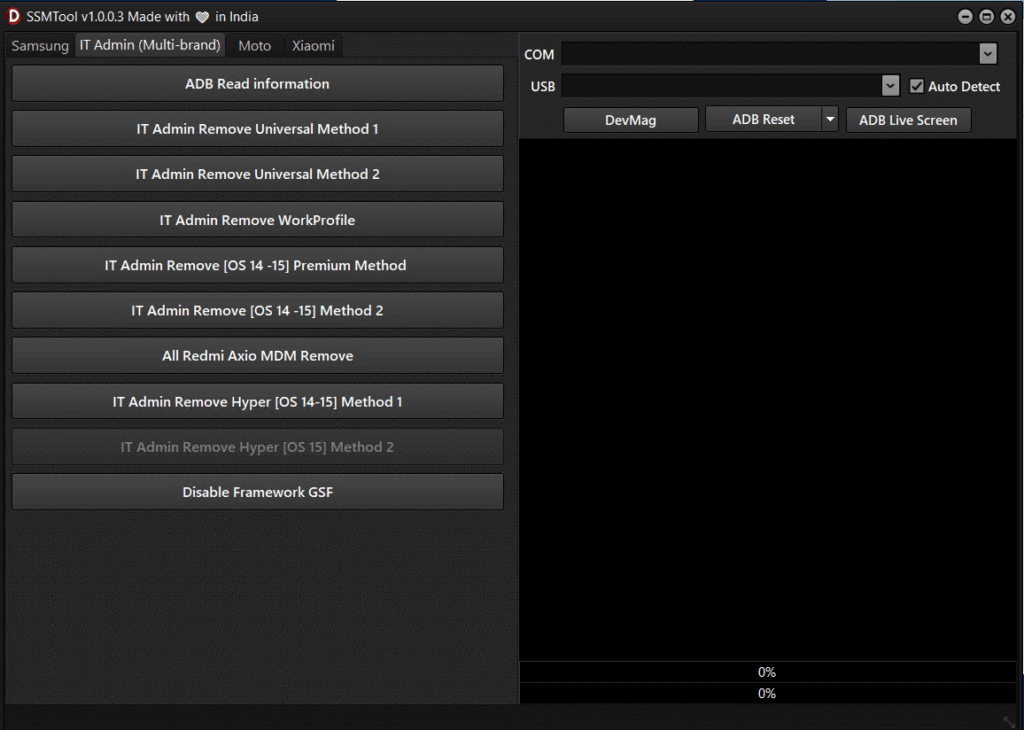Start All Redmi Axio MDM Remove
Viewport: 1024px width, 730px height.
tap(257, 356)
